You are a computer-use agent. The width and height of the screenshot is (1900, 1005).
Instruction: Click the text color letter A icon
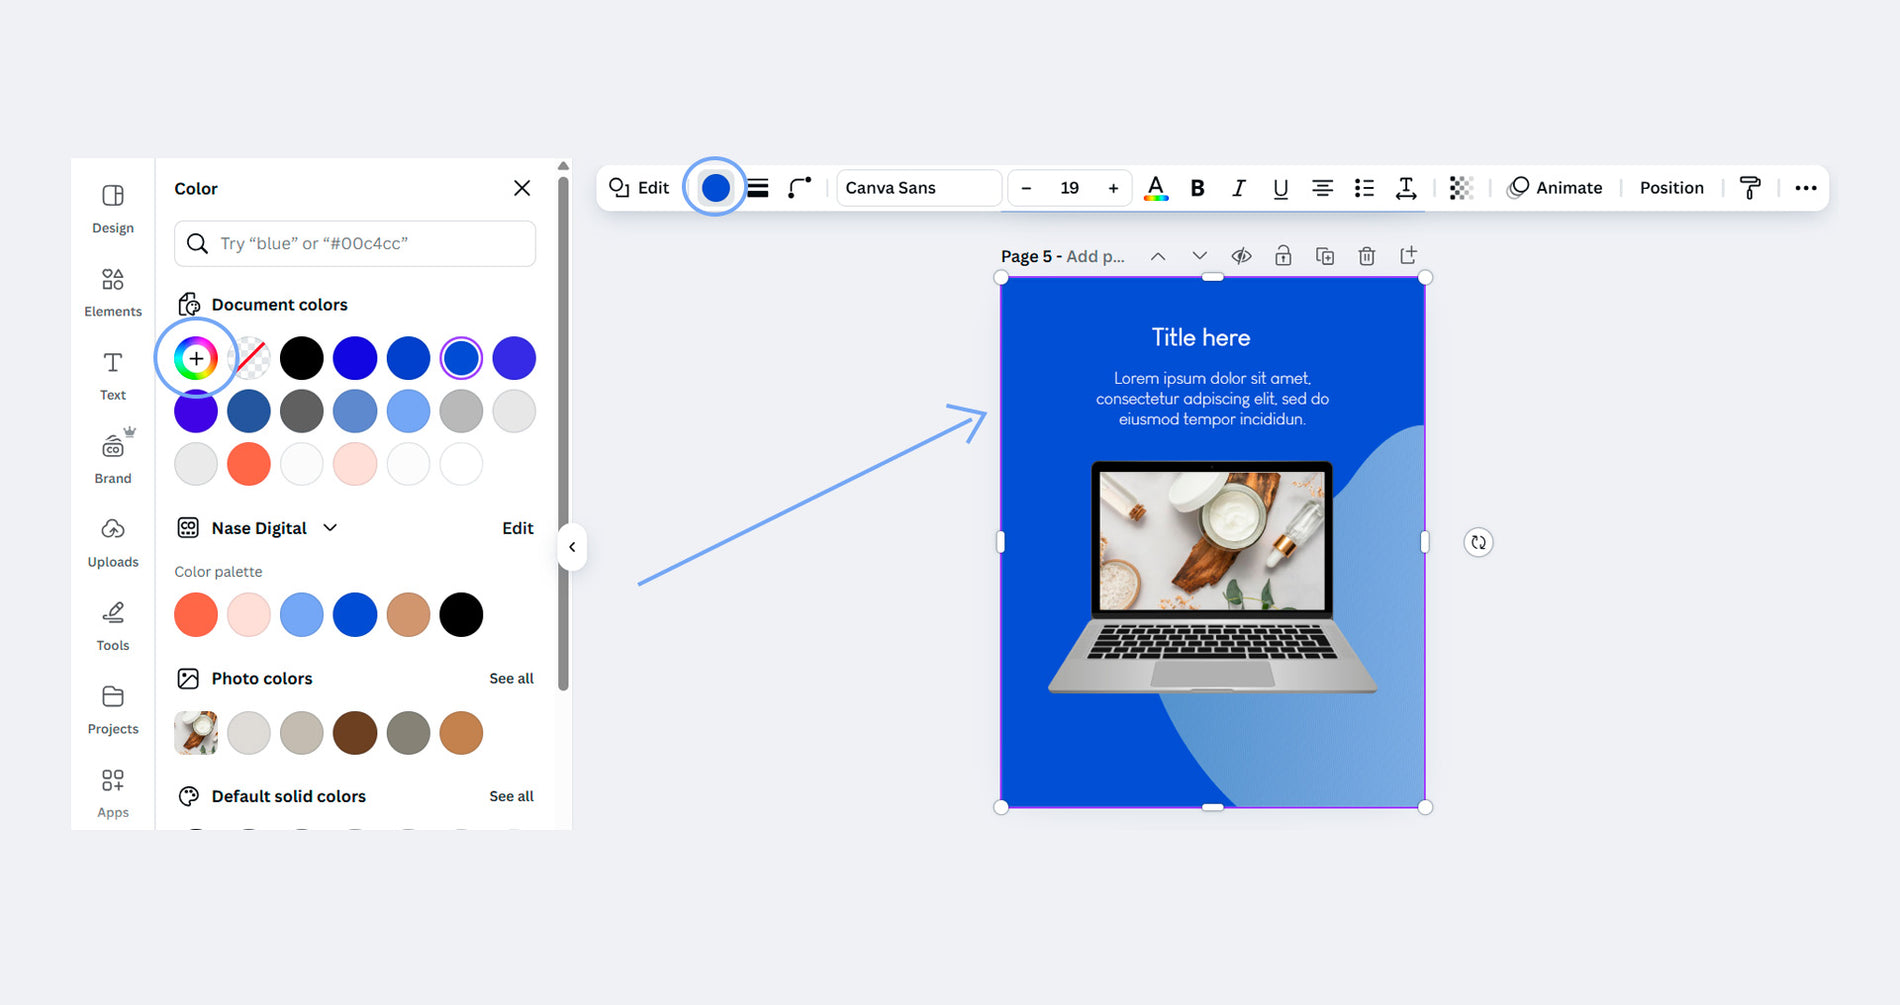click(1155, 188)
